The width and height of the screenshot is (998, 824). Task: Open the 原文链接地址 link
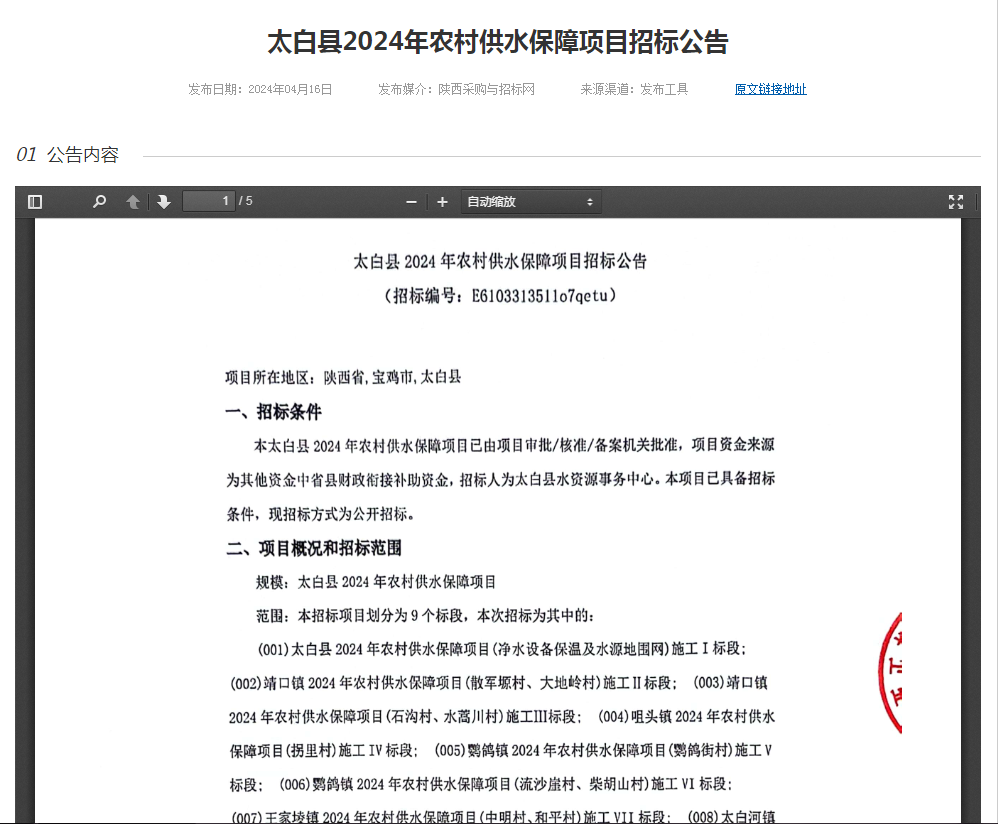768,89
